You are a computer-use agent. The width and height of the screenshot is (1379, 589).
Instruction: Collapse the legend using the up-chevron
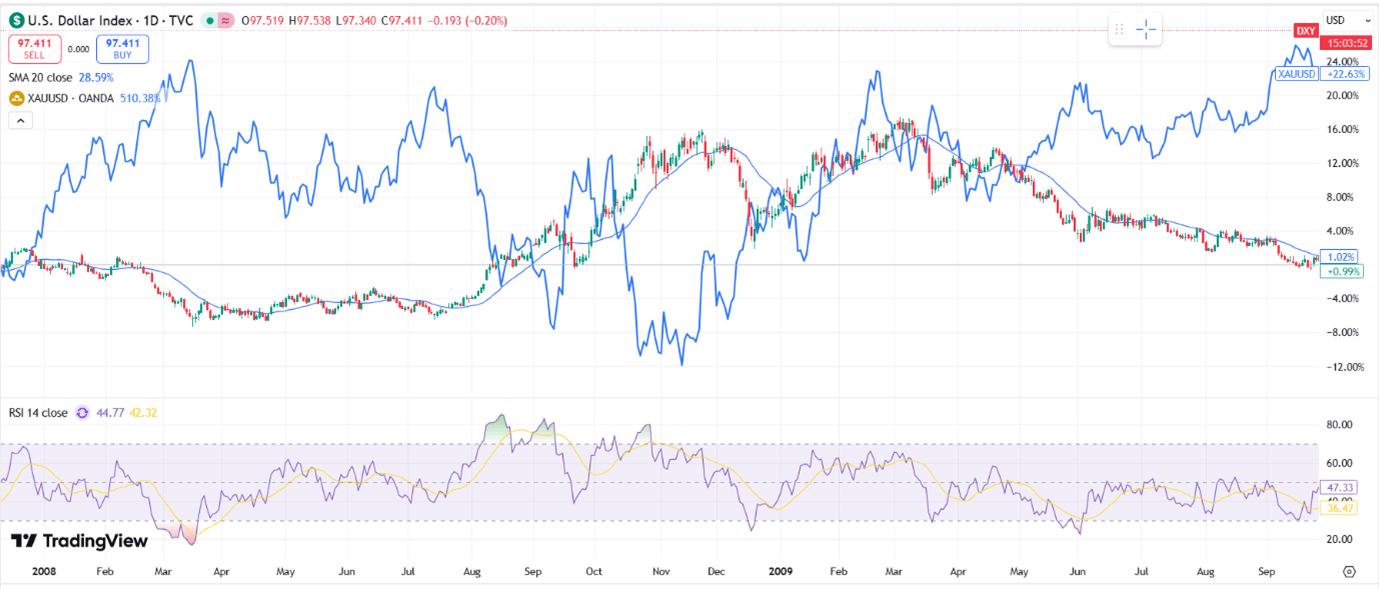click(20, 119)
